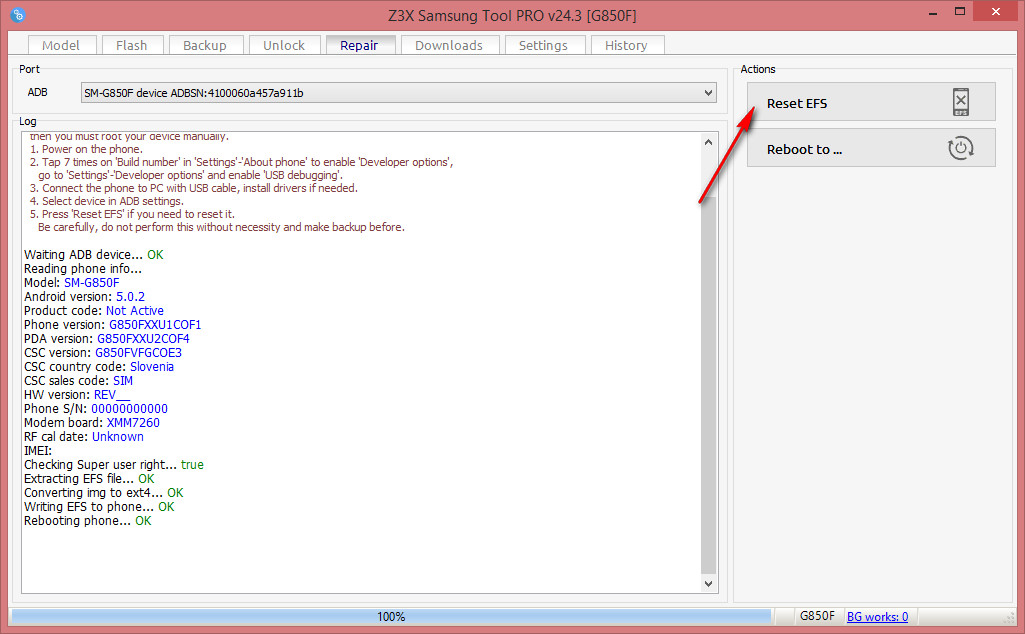Click the 100% progress bar
This screenshot has width=1025, height=634.
[x=391, y=616]
